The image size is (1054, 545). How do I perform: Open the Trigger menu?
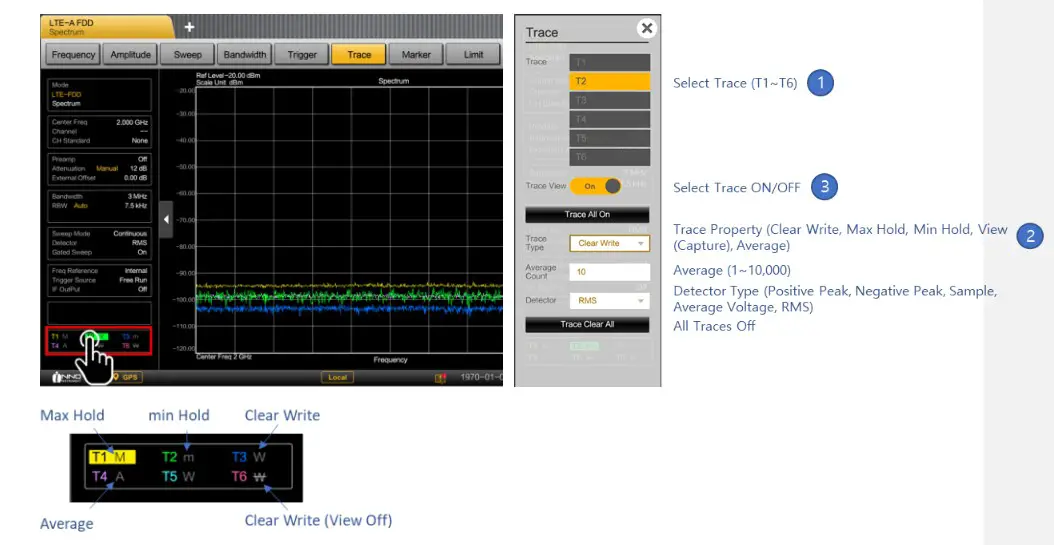(x=302, y=54)
